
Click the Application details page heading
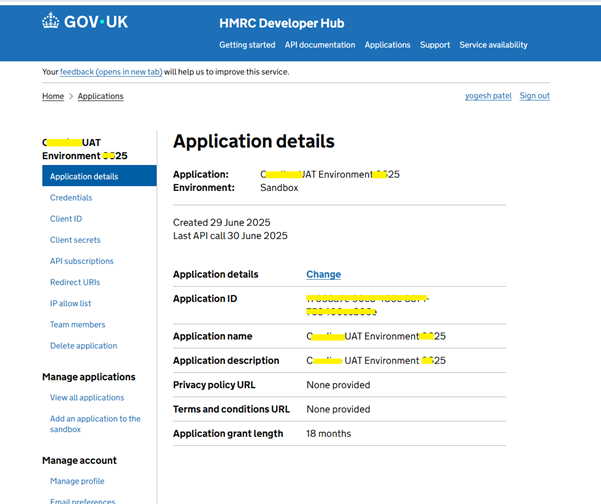254,141
